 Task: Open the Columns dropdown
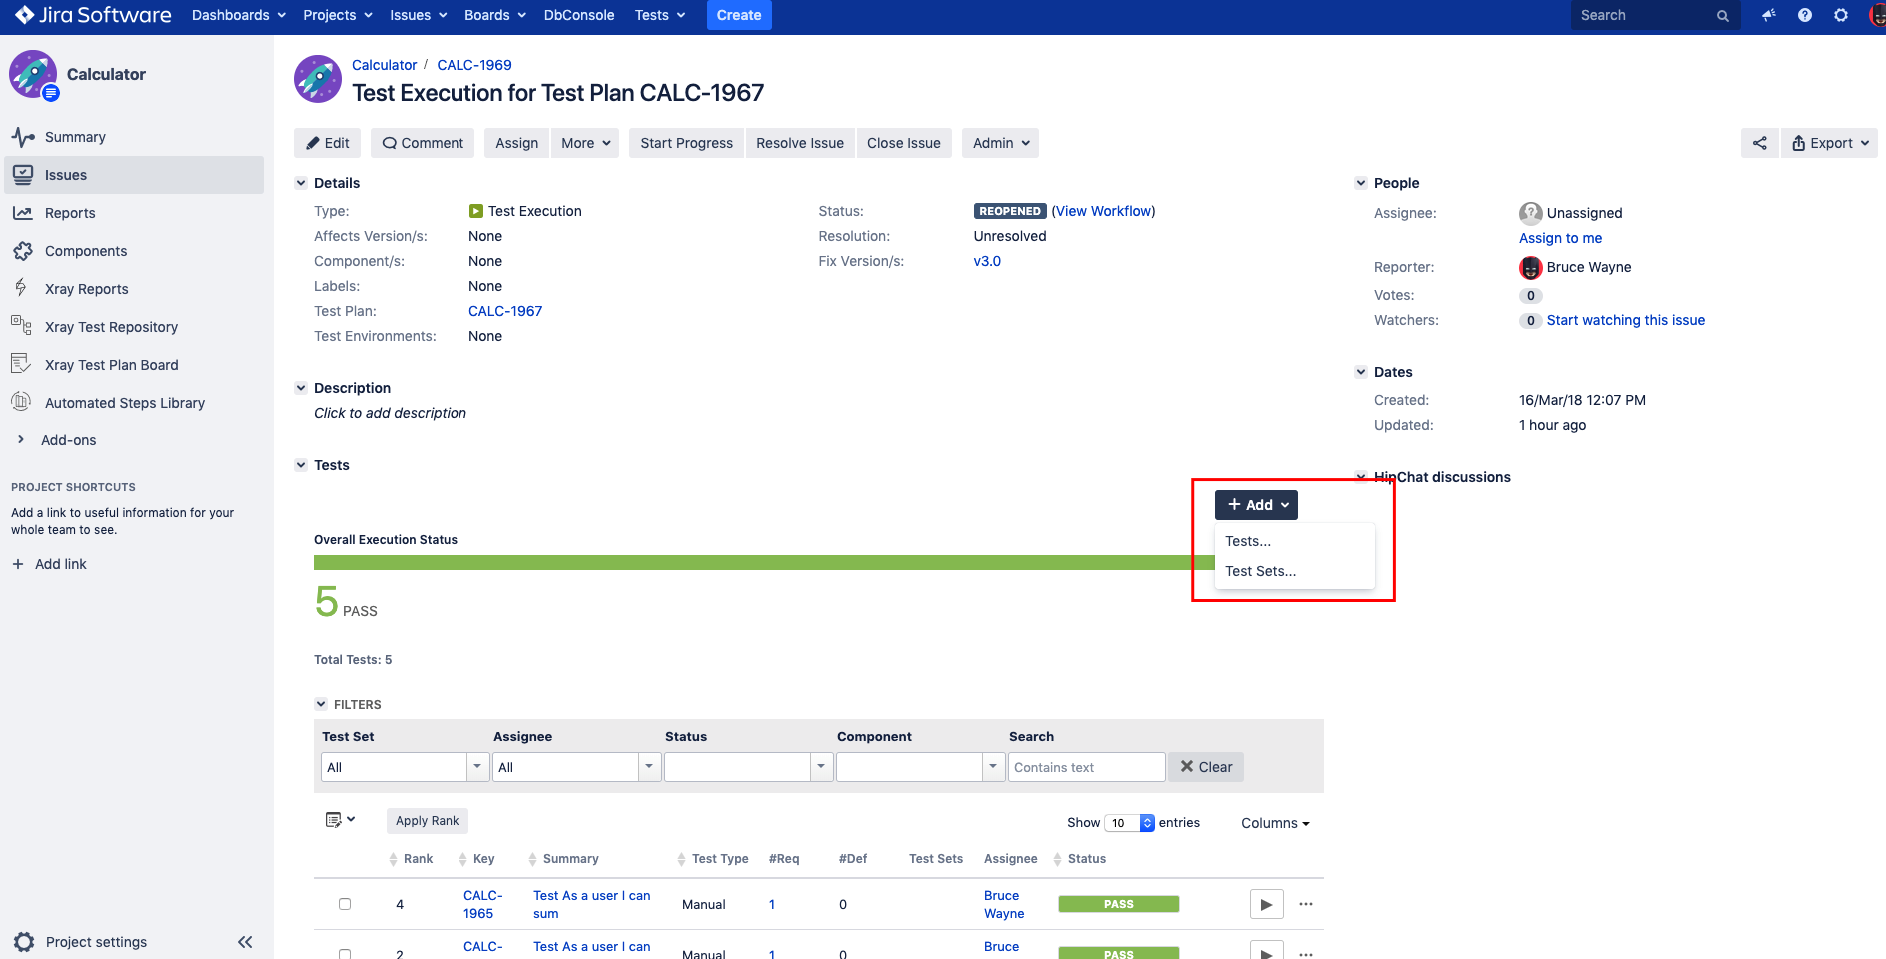[1275, 823]
